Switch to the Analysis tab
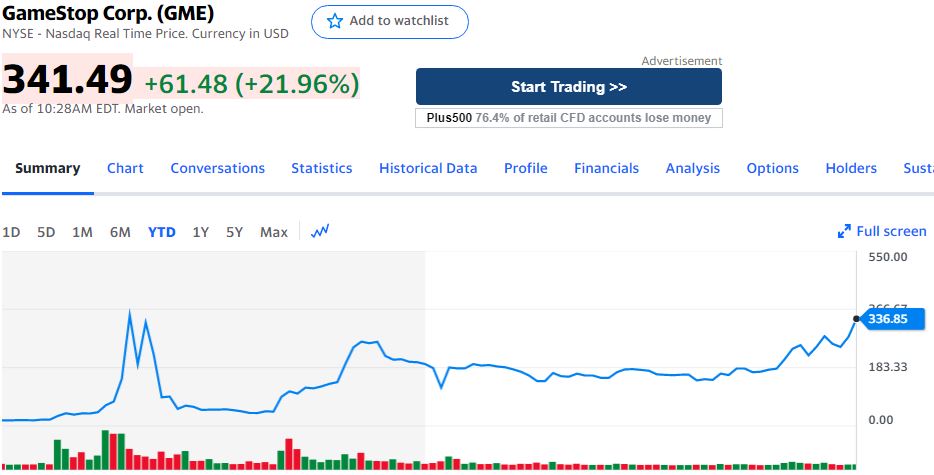The image size is (934, 475). [x=692, y=169]
